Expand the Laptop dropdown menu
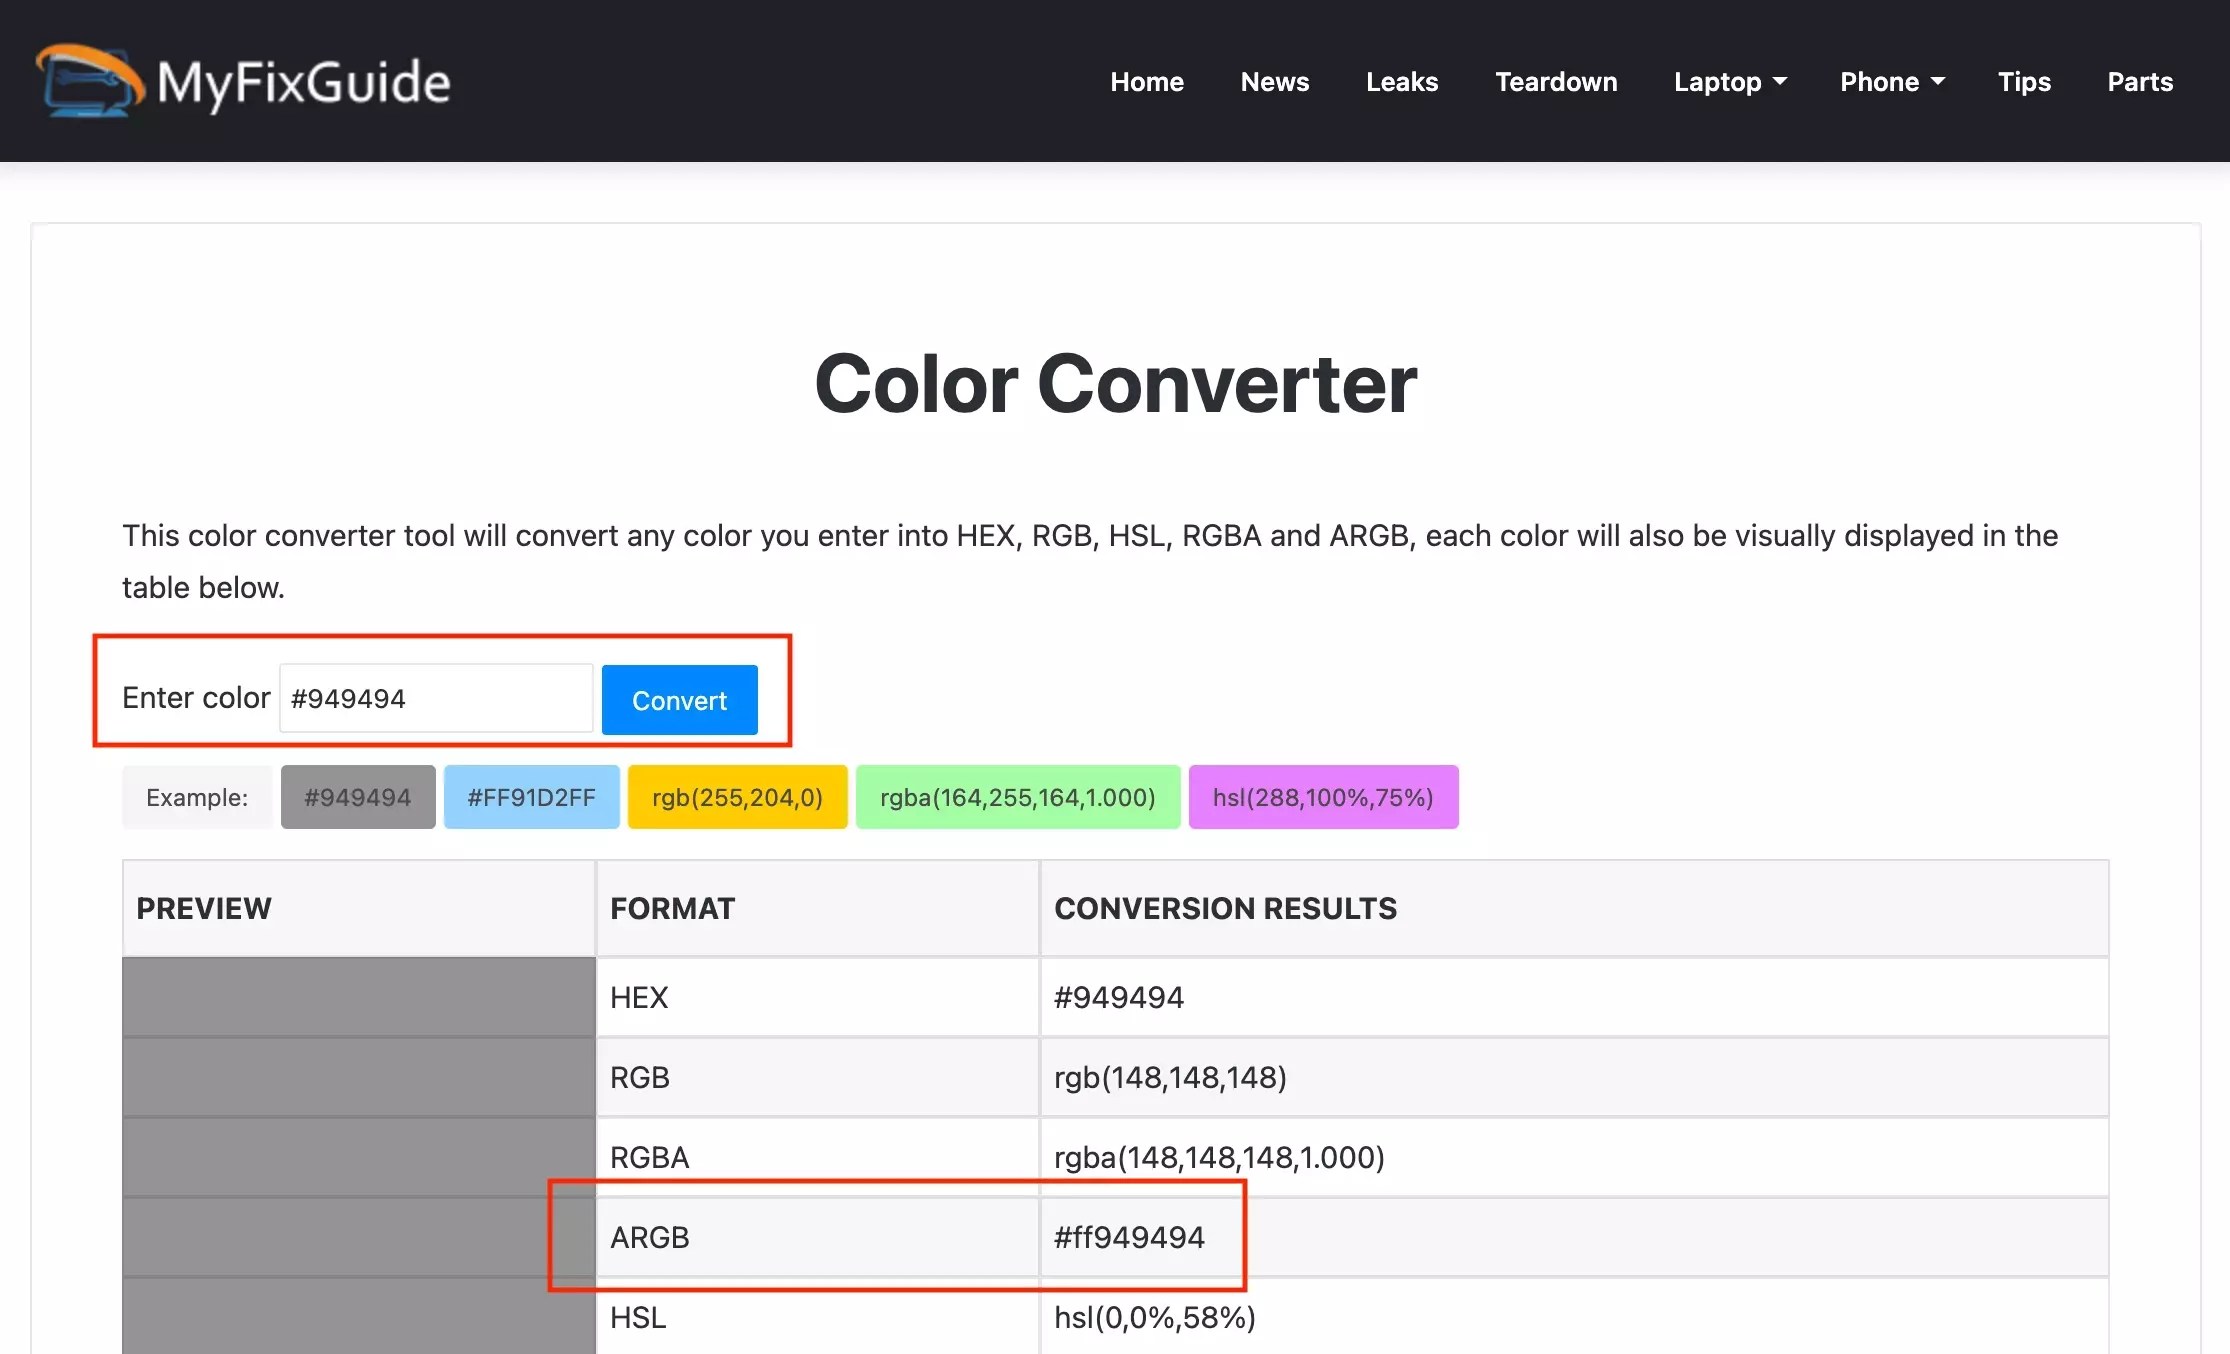The image size is (2230, 1354). point(1729,82)
